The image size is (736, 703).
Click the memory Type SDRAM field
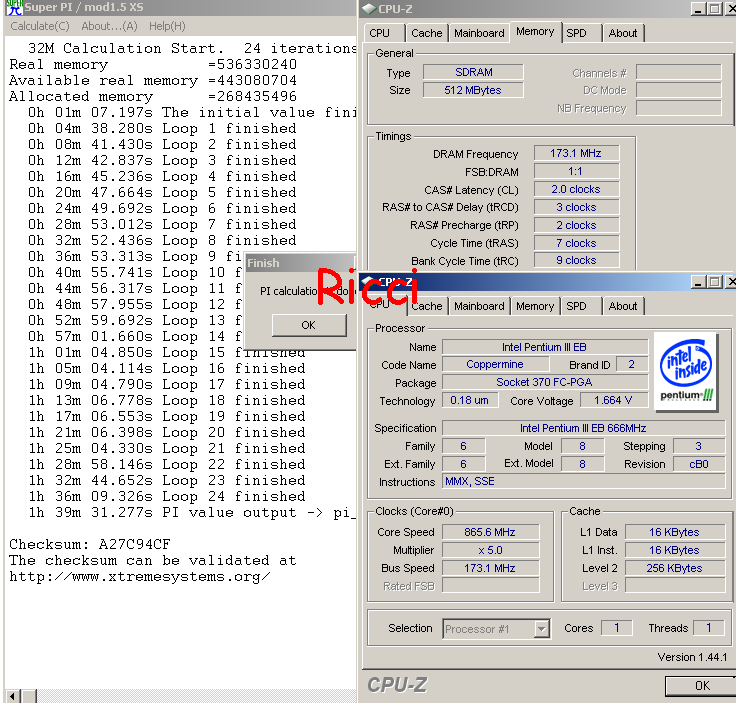473,72
